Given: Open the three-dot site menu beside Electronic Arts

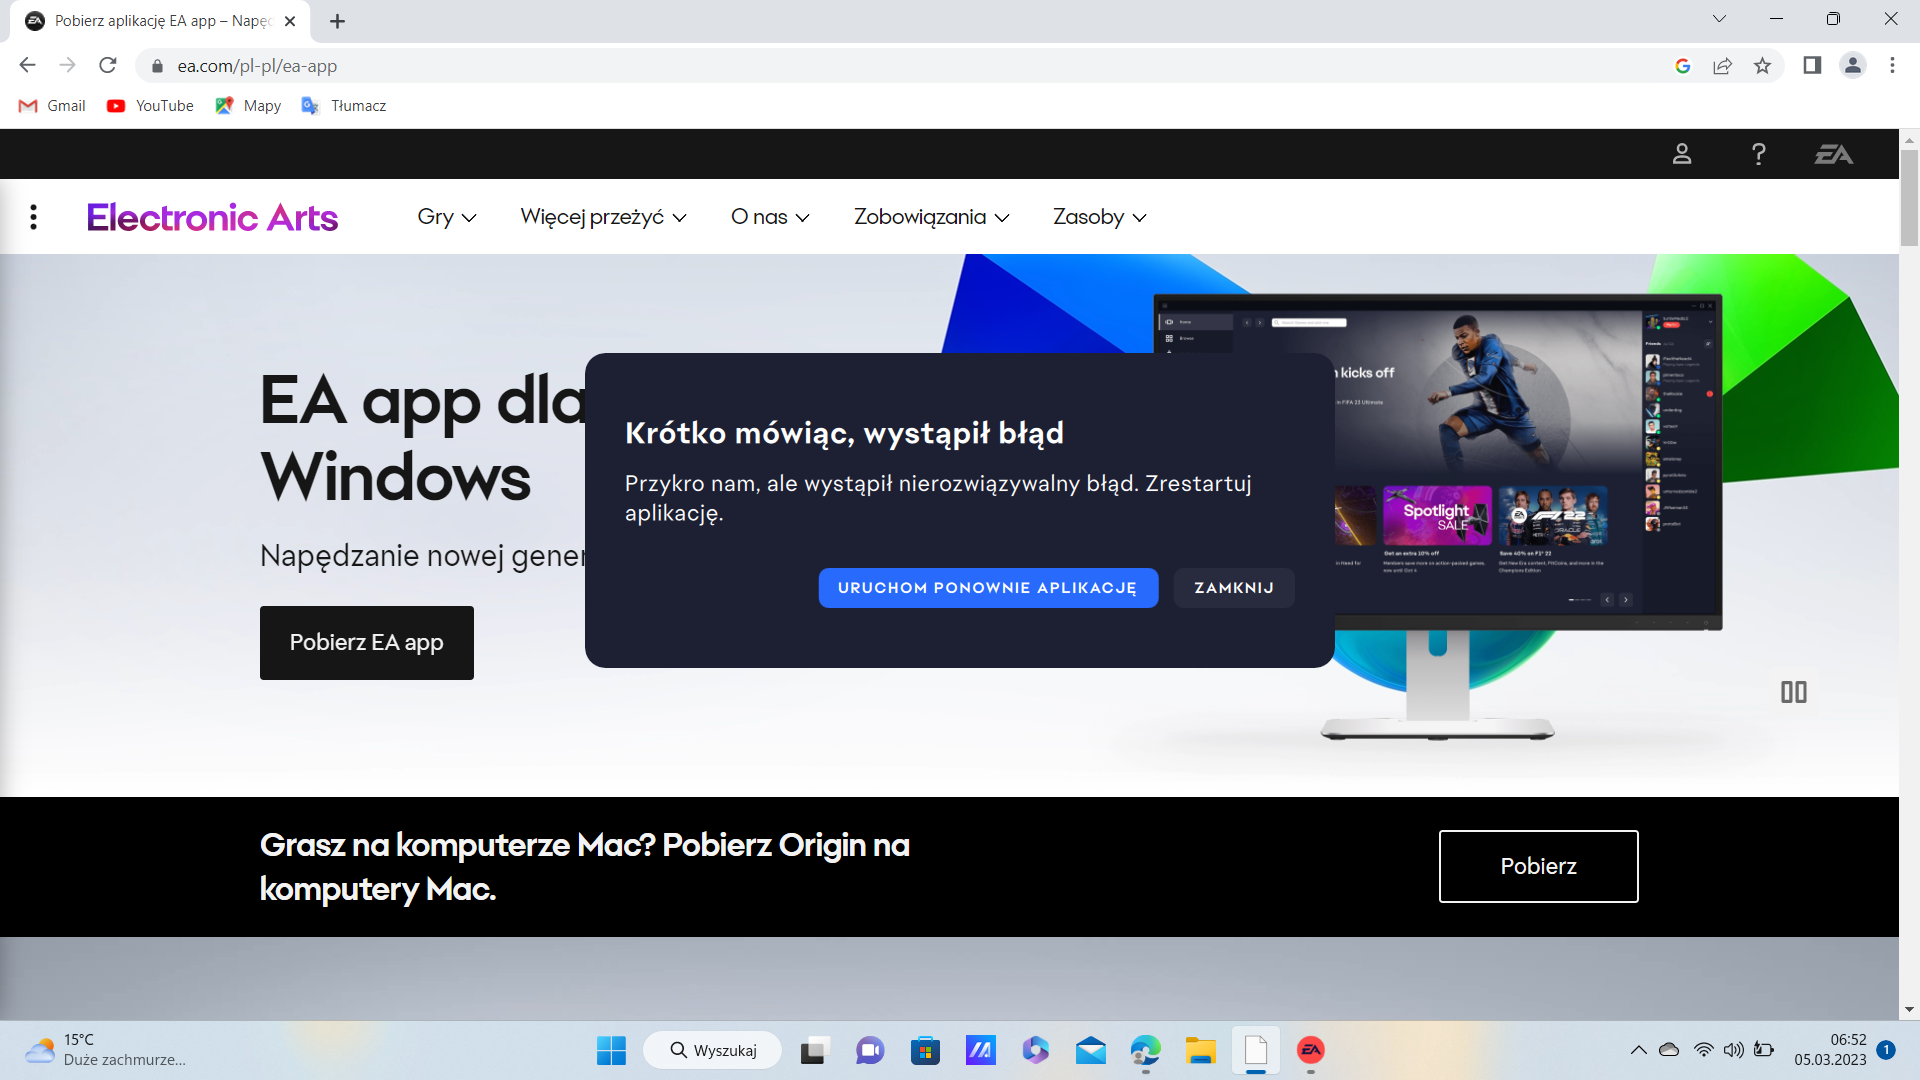Looking at the screenshot, I should point(34,217).
